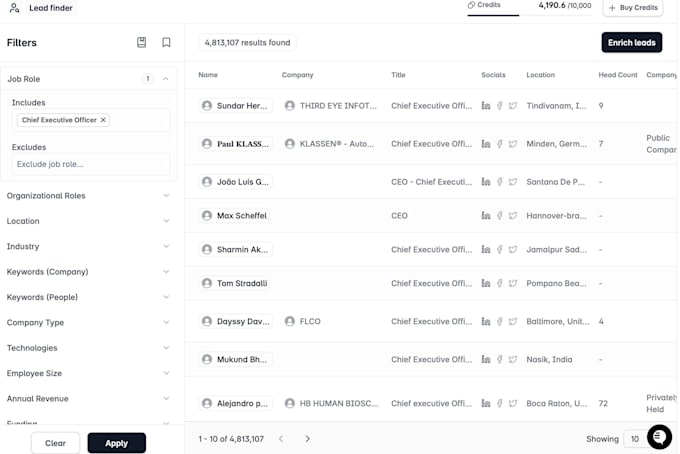
Task: Open Max Scheffel name chip
Action: pos(235,216)
